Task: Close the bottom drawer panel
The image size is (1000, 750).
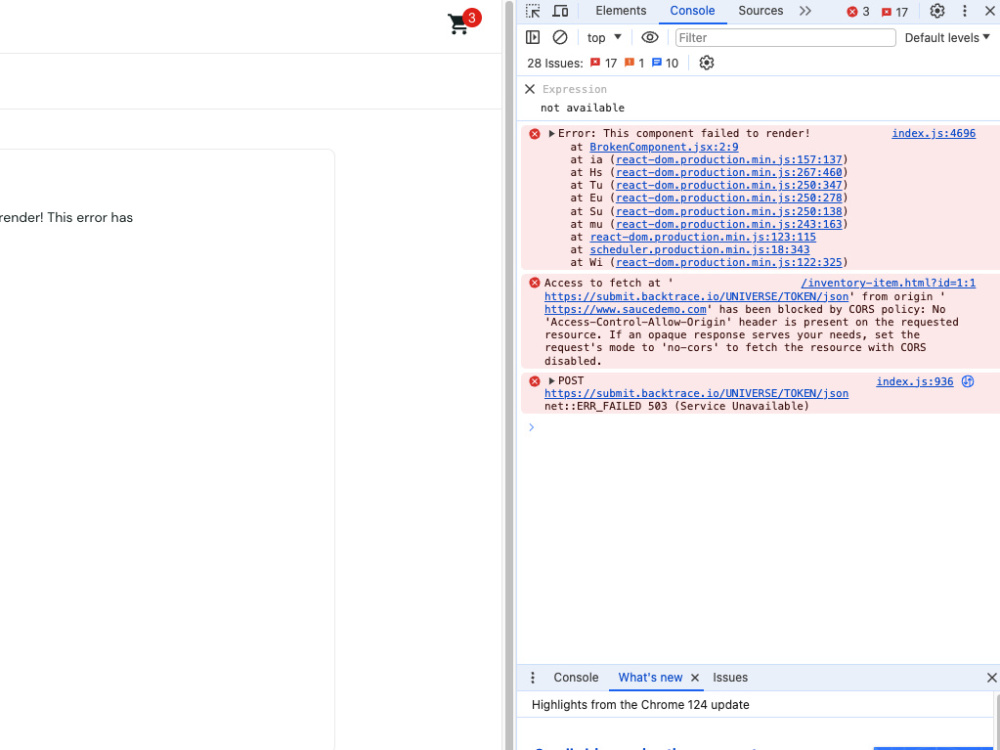Action: 991,678
